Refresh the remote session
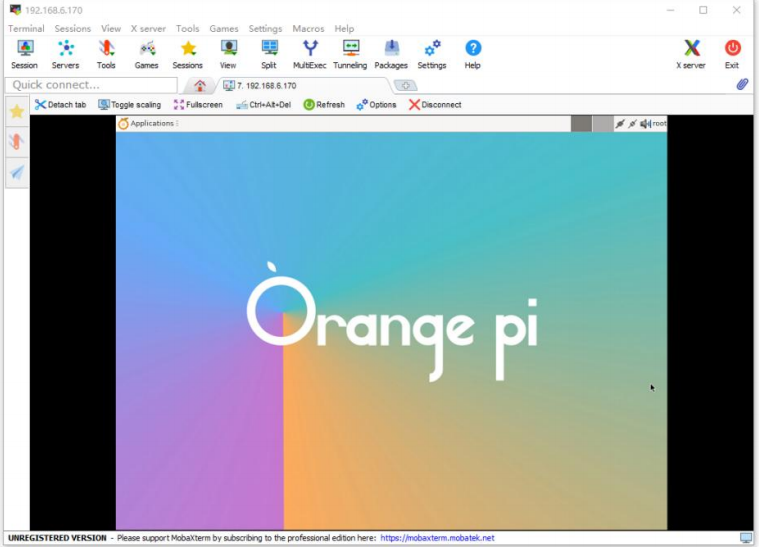 pos(324,105)
